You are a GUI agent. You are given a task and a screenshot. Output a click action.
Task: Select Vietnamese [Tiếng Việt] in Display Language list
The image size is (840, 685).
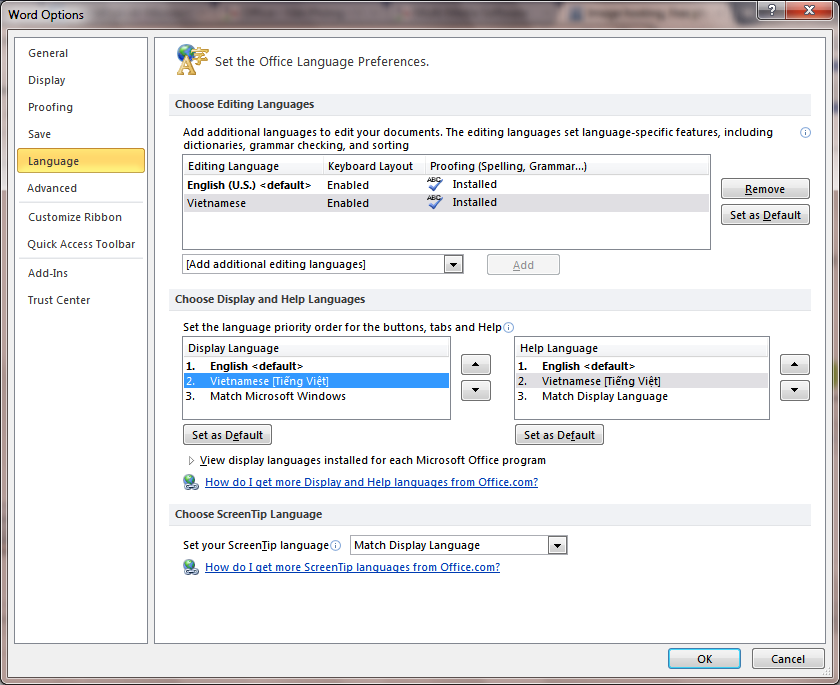(316, 381)
